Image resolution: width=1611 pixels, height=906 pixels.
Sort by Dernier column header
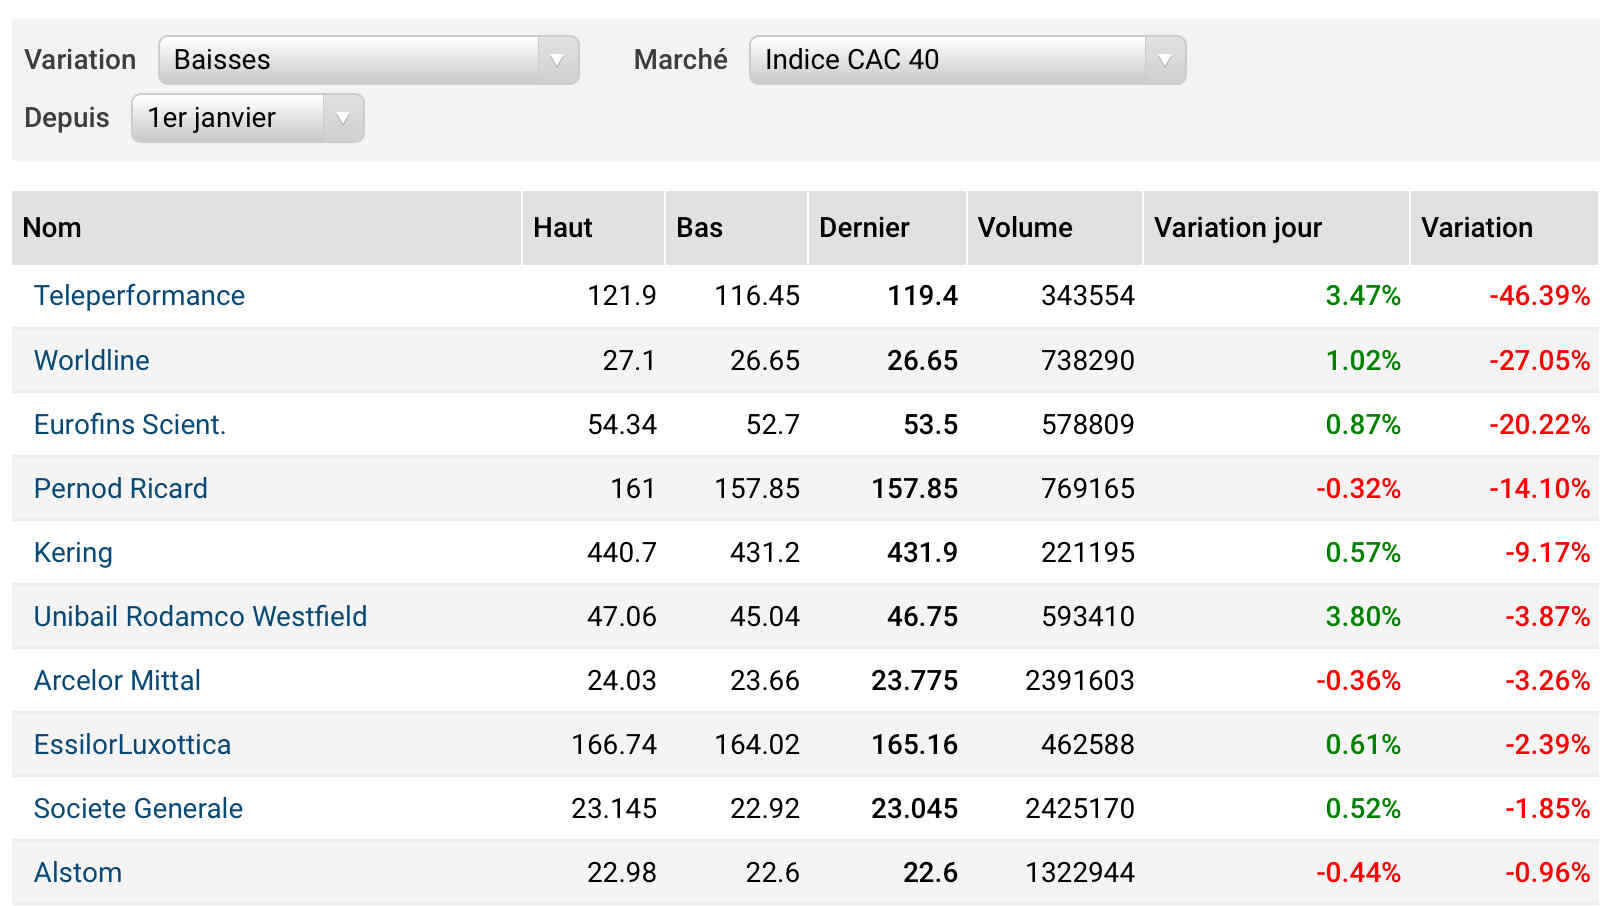point(864,228)
